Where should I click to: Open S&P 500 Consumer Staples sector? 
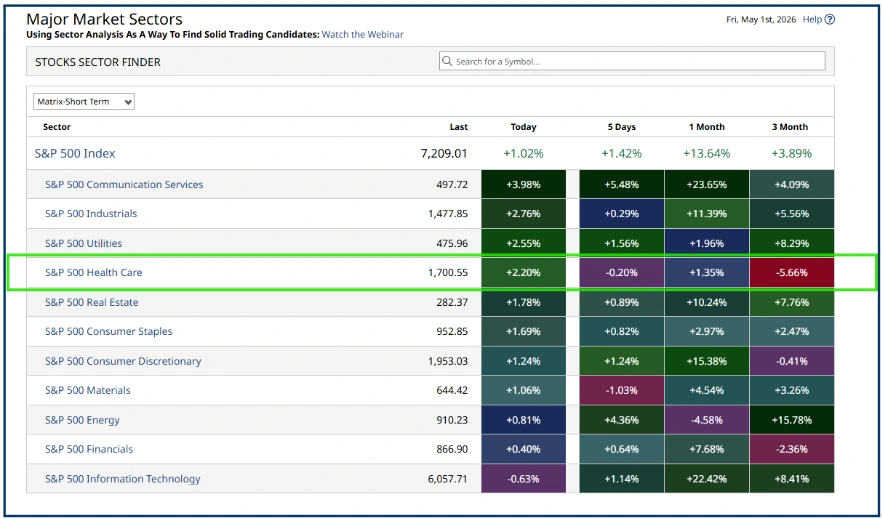pos(109,332)
